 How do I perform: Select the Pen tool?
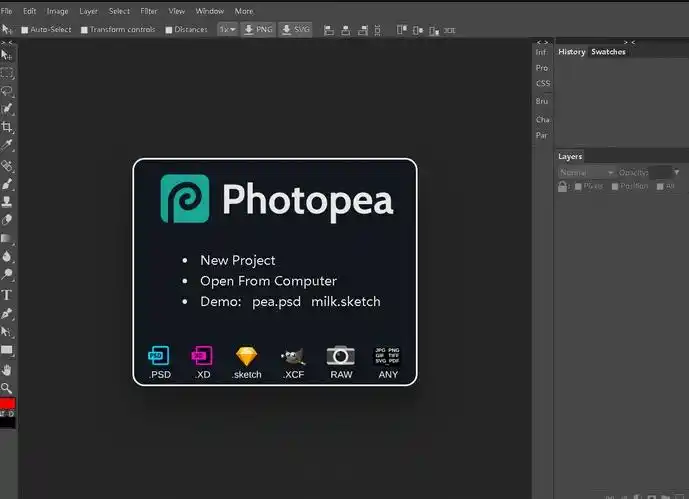[7, 313]
